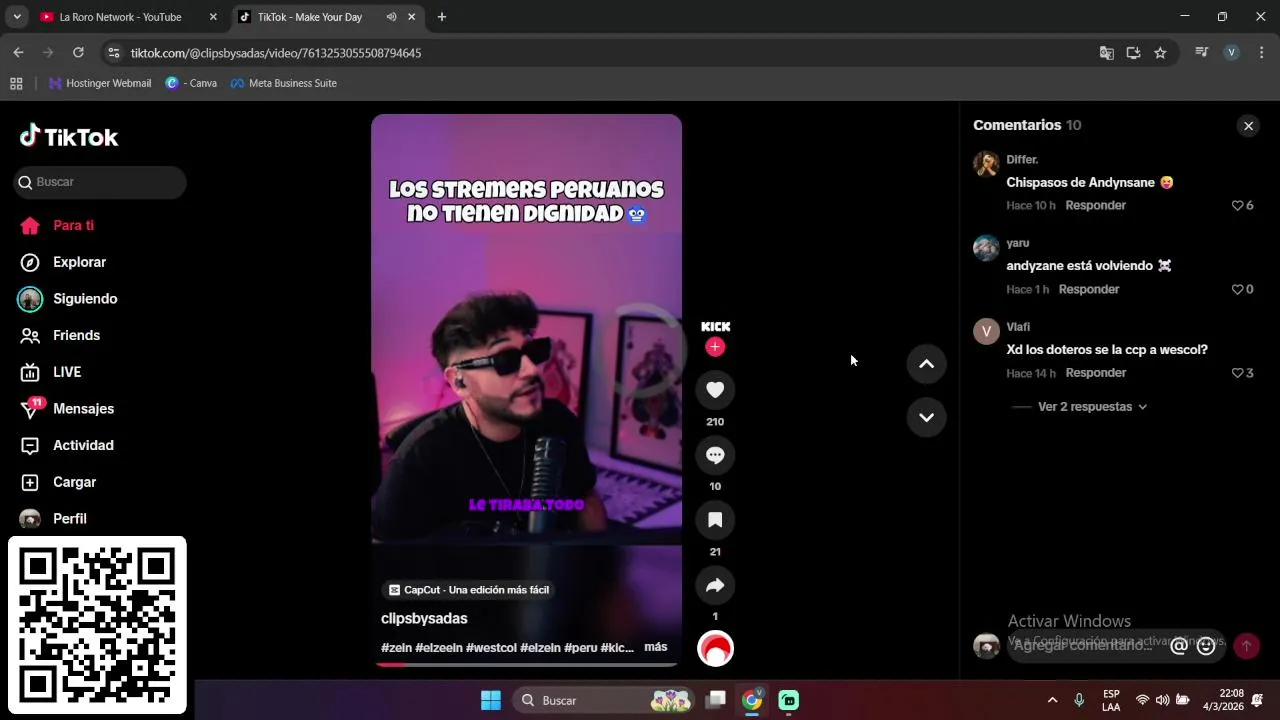Go to previous video with up arrow
1280x720 pixels.
pyautogui.click(x=926, y=364)
